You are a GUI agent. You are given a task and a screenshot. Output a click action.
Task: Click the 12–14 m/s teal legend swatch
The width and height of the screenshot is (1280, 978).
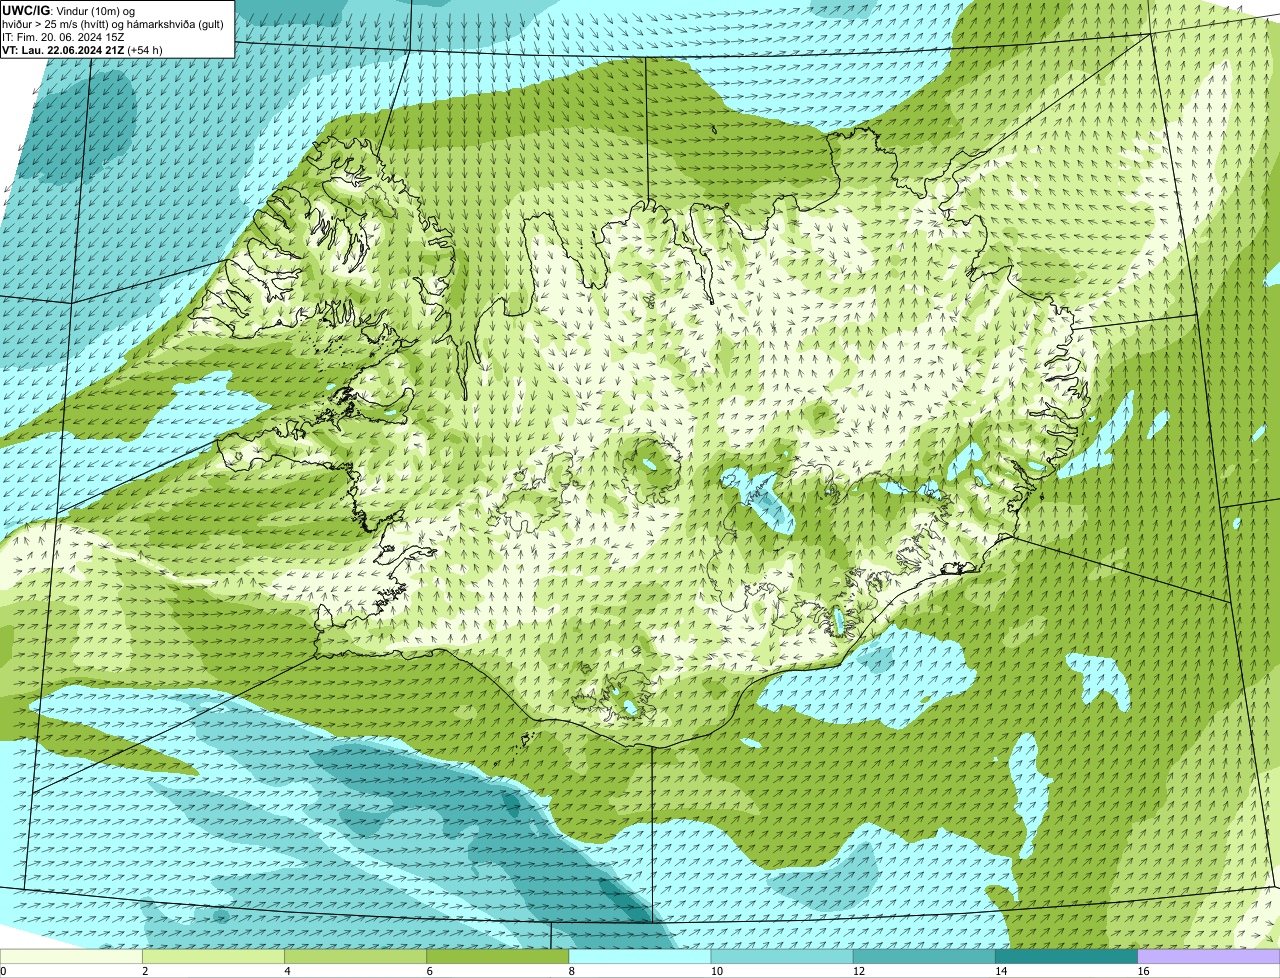(x=924, y=956)
